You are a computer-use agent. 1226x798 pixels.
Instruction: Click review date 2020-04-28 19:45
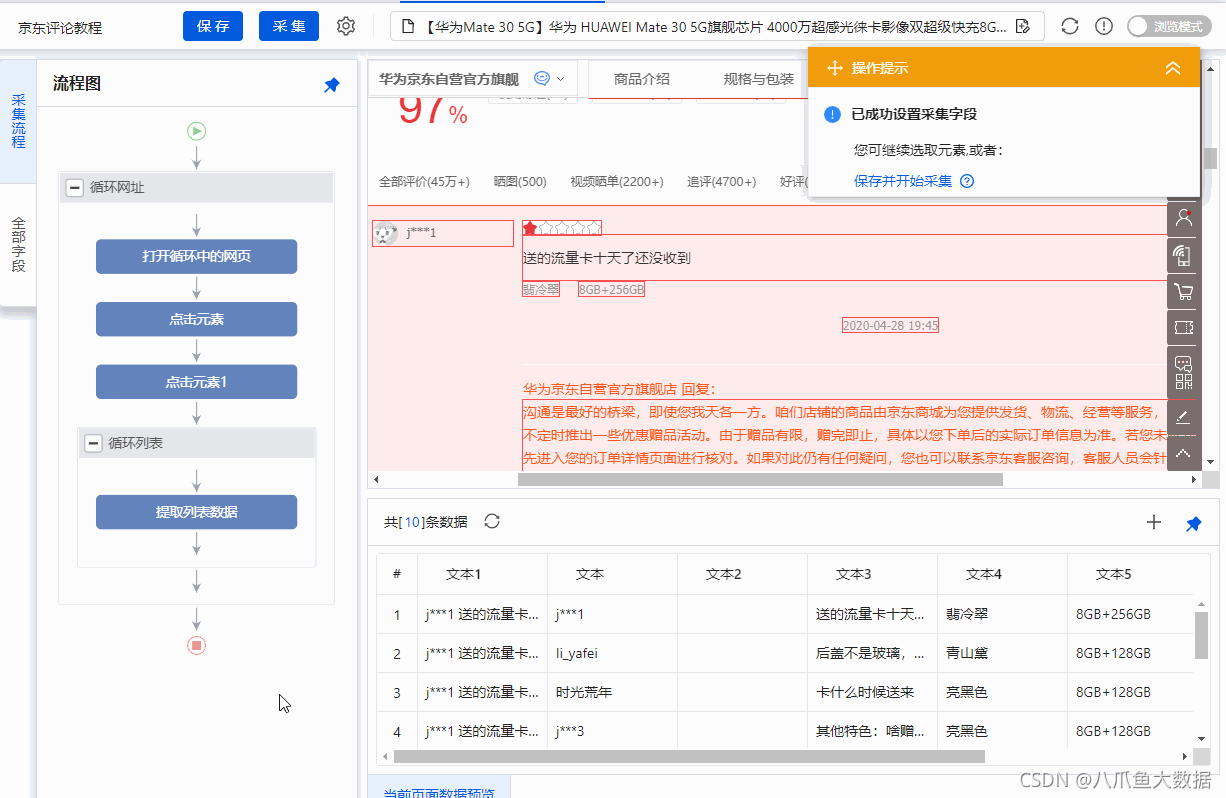(890, 325)
